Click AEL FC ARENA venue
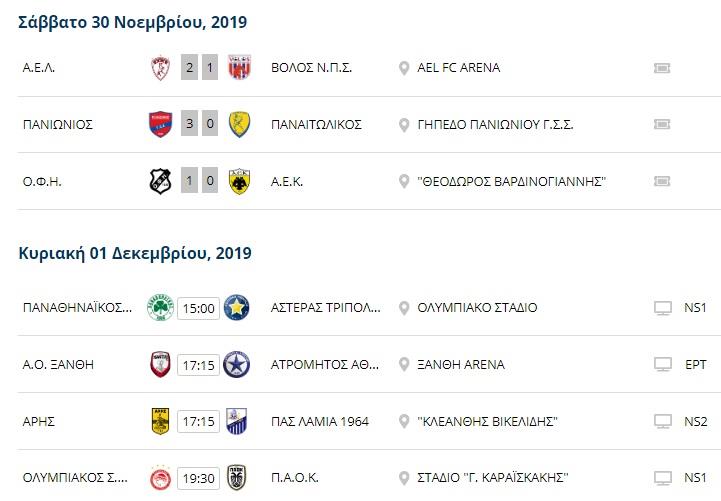Image resolution: width=721 pixels, height=501 pixels. pyautogui.click(x=458, y=68)
